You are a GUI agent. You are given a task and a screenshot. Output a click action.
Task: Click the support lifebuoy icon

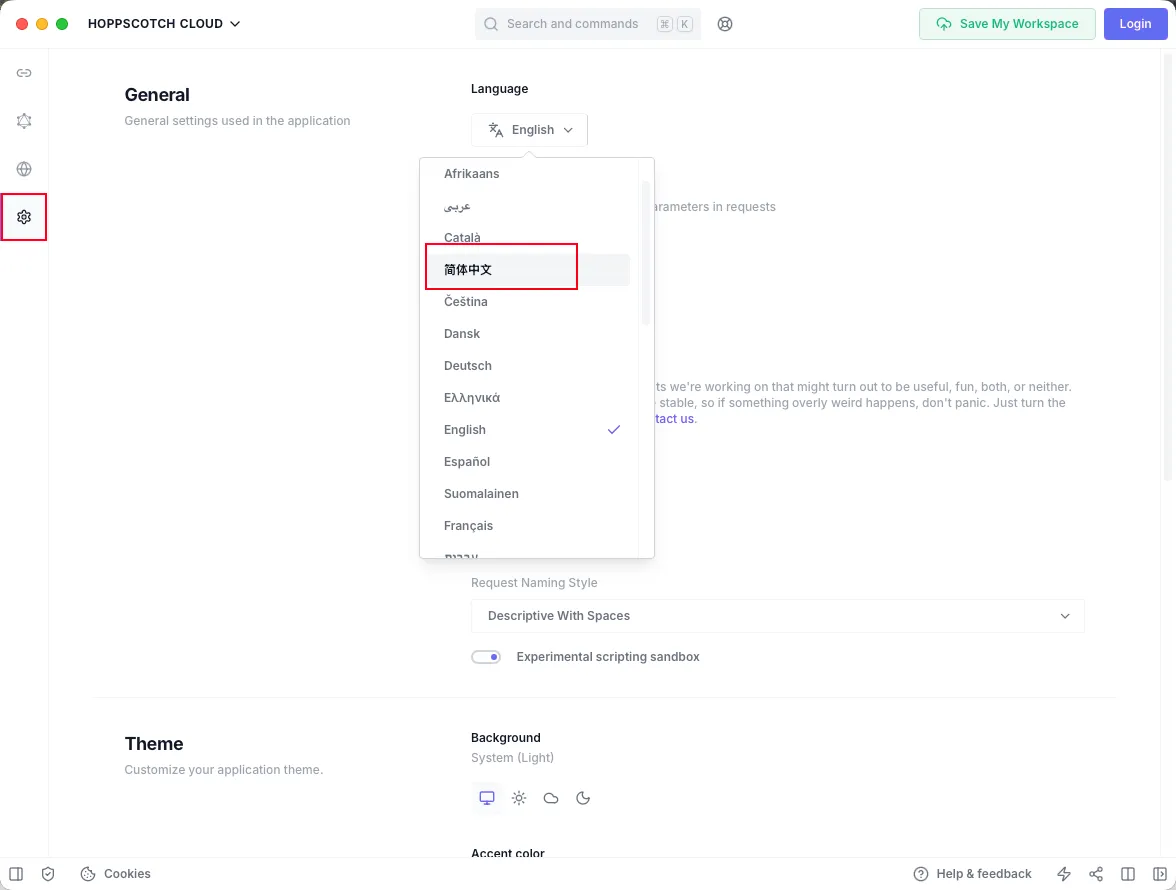point(725,24)
